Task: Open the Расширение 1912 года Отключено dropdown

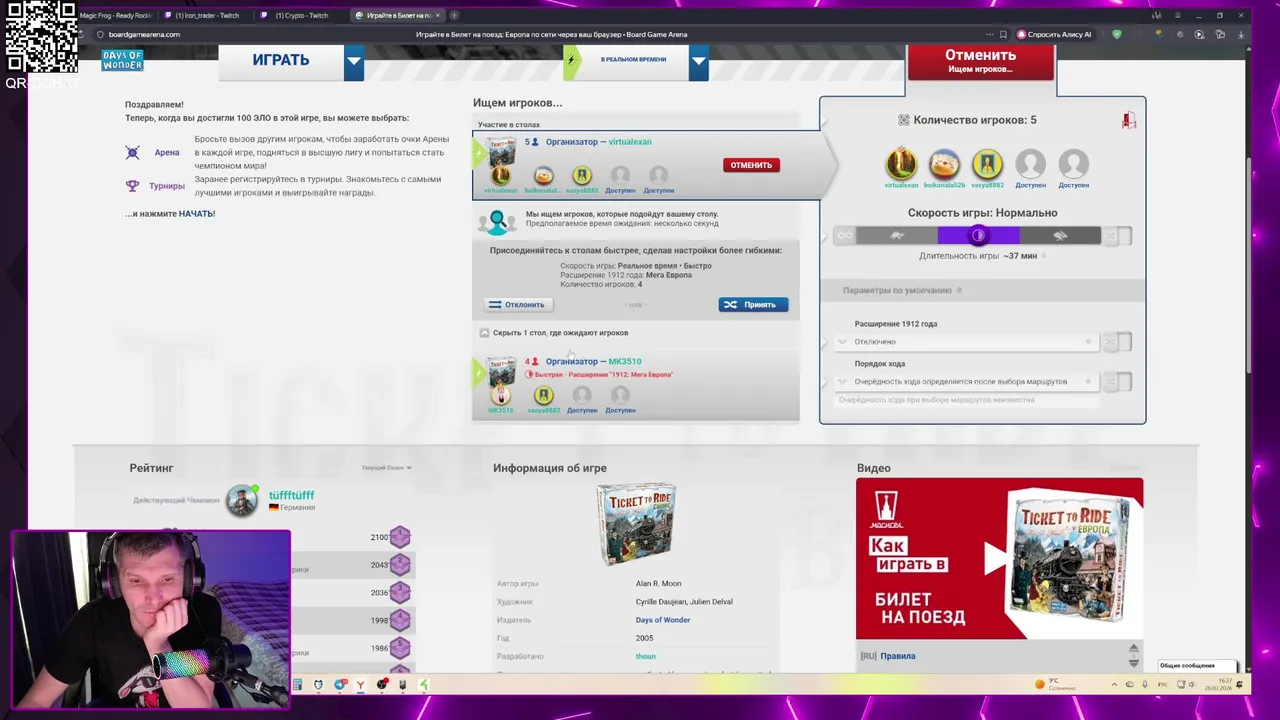Action: [969, 342]
